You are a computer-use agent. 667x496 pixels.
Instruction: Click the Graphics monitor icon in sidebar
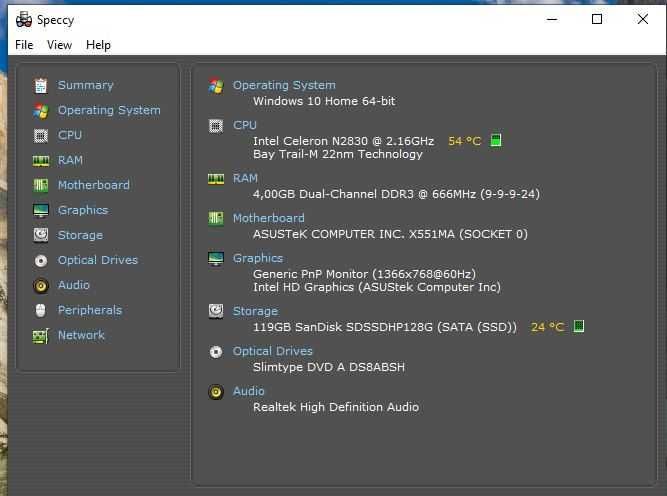tap(41, 211)
